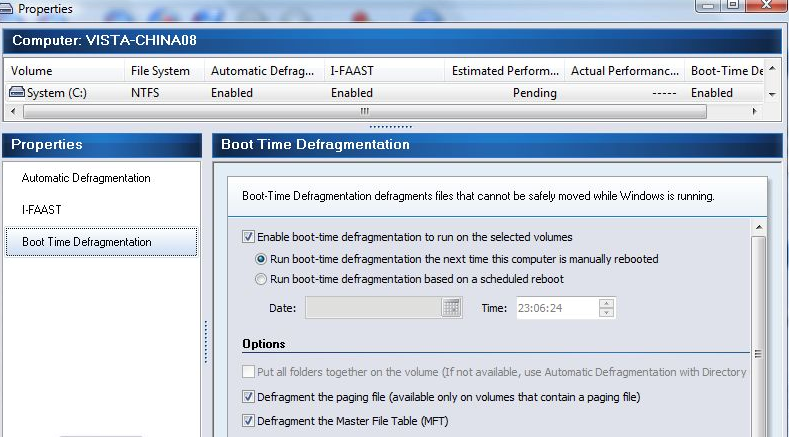
Task: Select the System (C:) volume row
Action: [x=384, y=93]
